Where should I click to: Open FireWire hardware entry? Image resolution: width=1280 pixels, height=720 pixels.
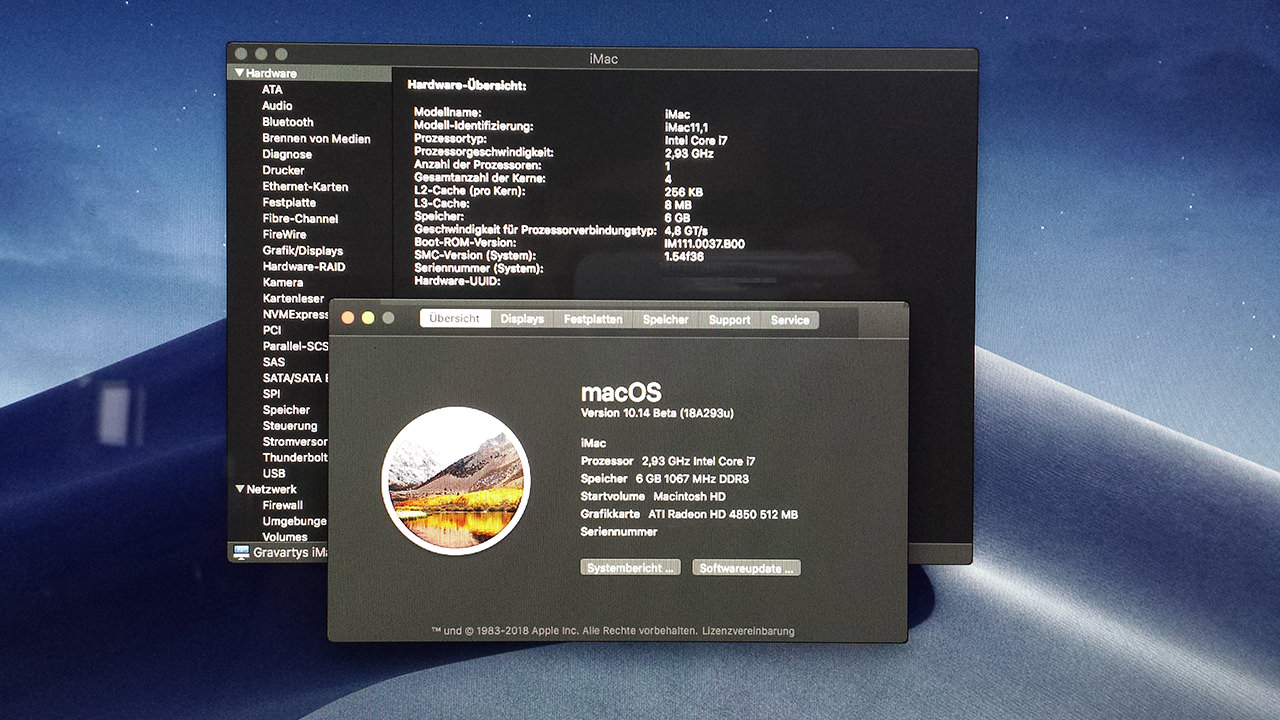point(284,234)
